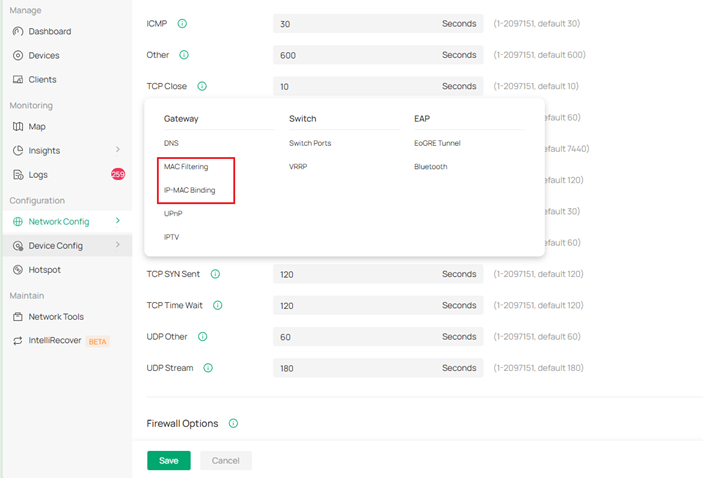The image size is (703, 478).
Task: Click the ICMP timeout input field
Action: click(x=378, y=24)
